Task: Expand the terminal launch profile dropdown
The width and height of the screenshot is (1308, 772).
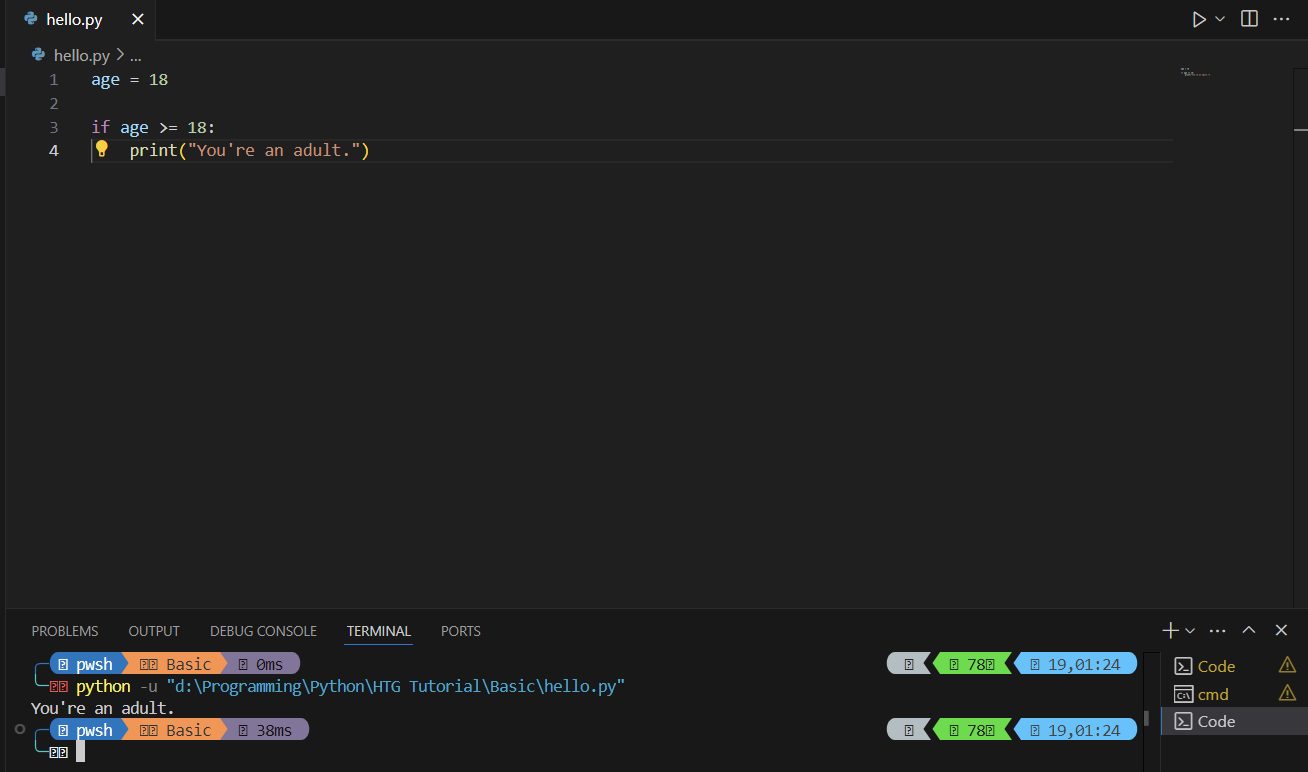Action: [1190, 631]
